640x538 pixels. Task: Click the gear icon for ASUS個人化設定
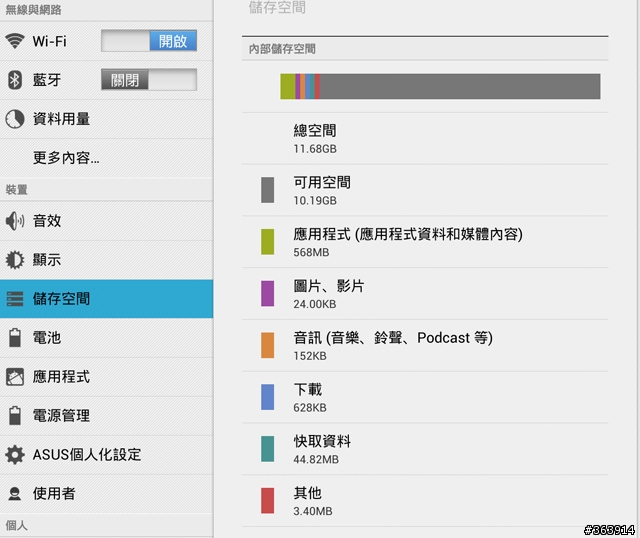coord(15,454)
